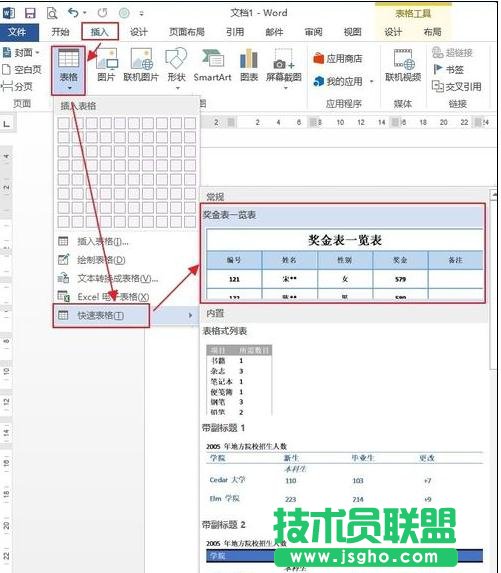Insert a 超链接 hyperlink
Screen dimensions: 501x573
[452, 53]
